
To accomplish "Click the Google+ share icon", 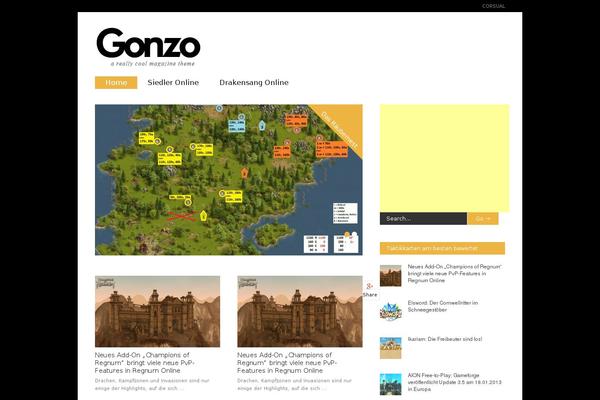I will point(369,286).
